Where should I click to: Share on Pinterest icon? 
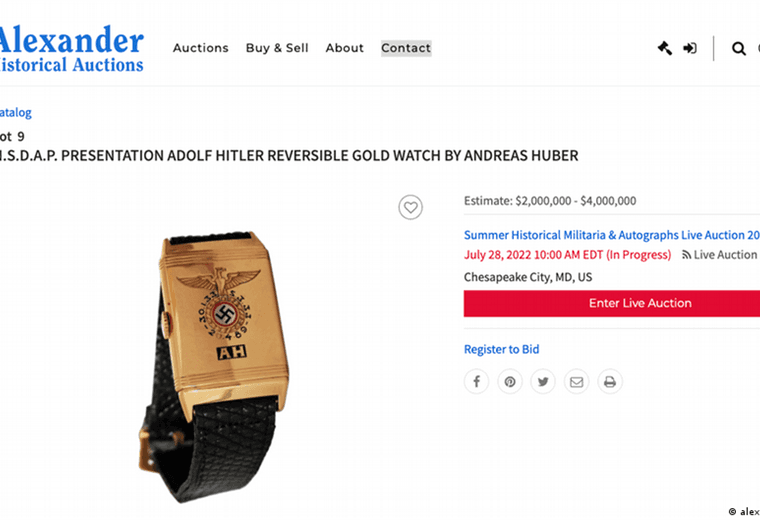click(510, 381)
